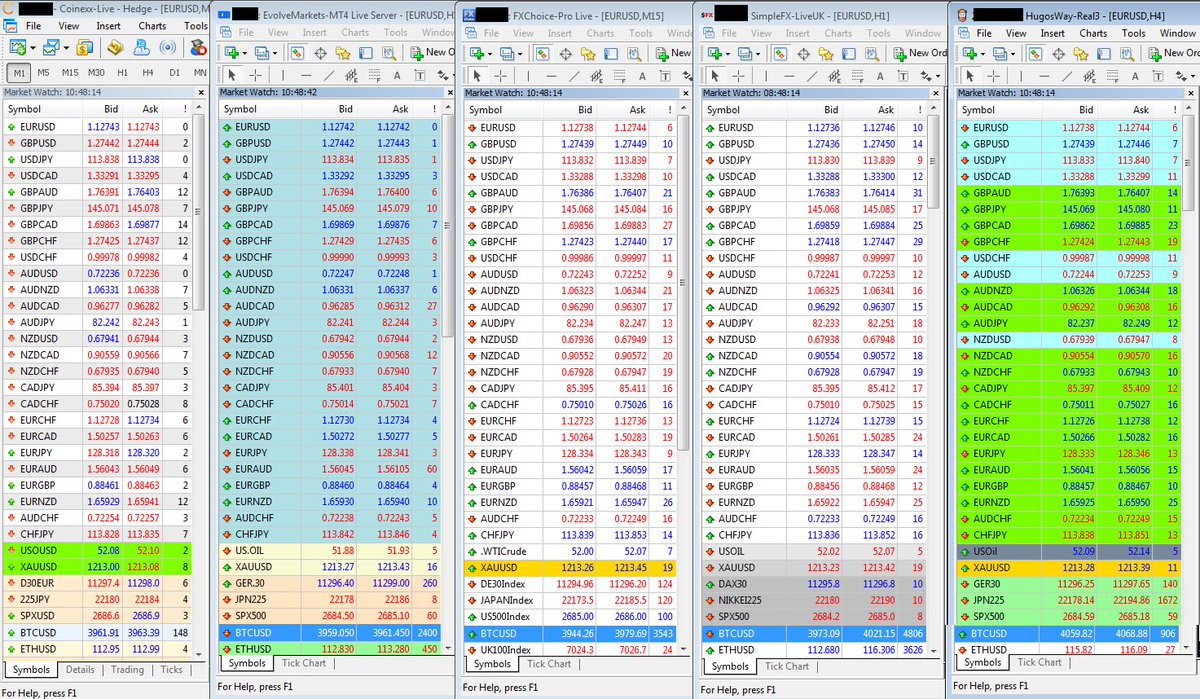The height and width of the screenshot is (699, 1200).
Task: Toggle M5 timeframe in Coinexx window
Action: (44, 73)
